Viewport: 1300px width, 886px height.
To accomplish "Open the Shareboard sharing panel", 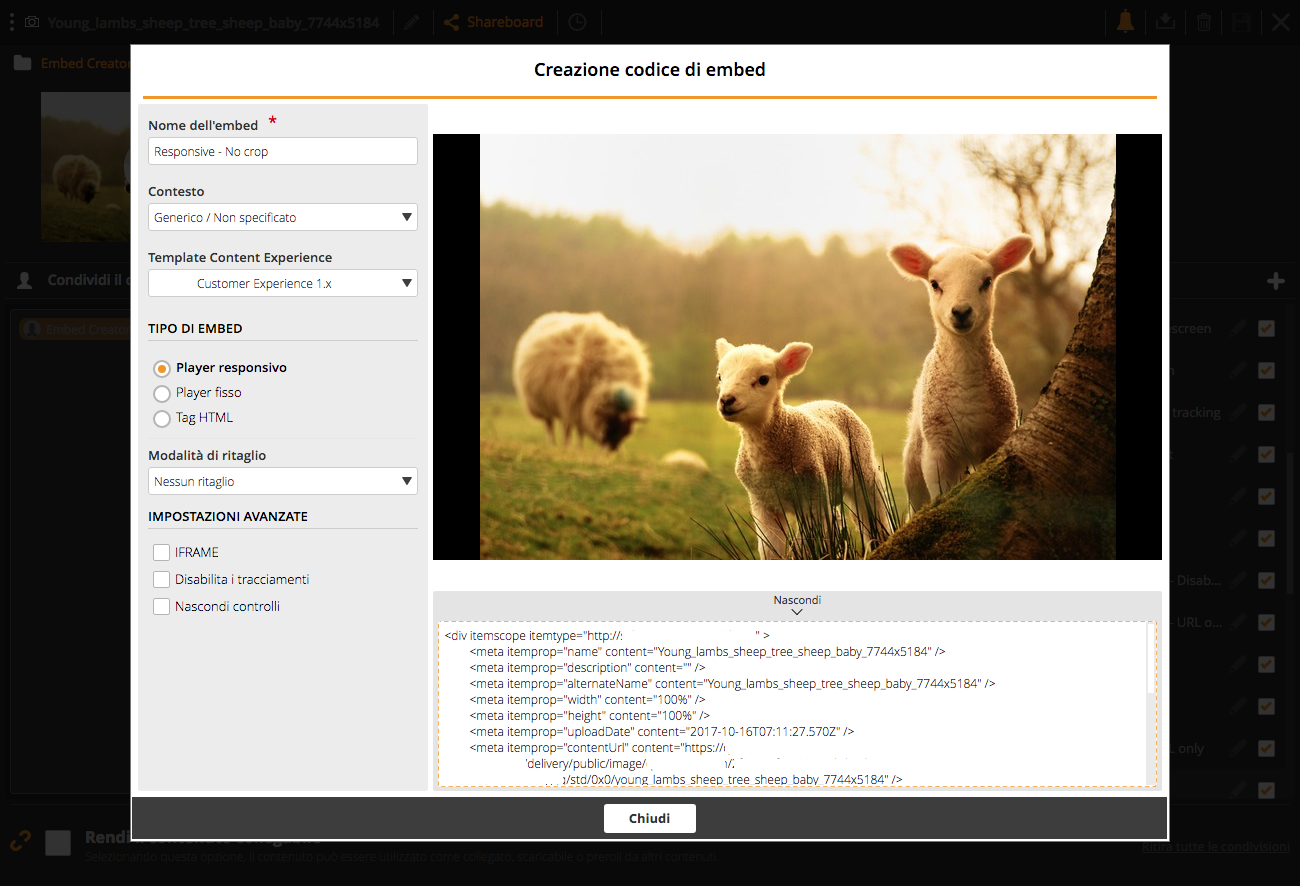I will [x=493, y=21].
